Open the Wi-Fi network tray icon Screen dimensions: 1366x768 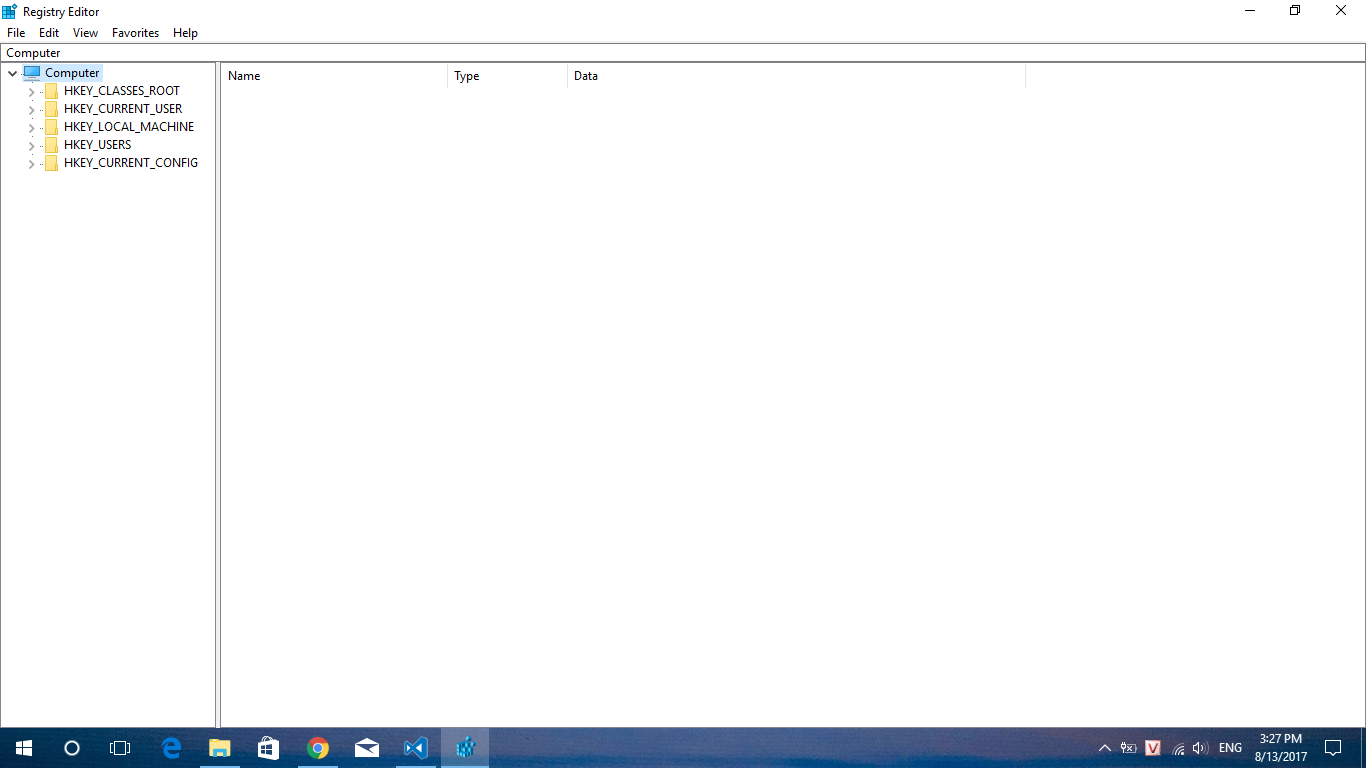pos(1178,748)
